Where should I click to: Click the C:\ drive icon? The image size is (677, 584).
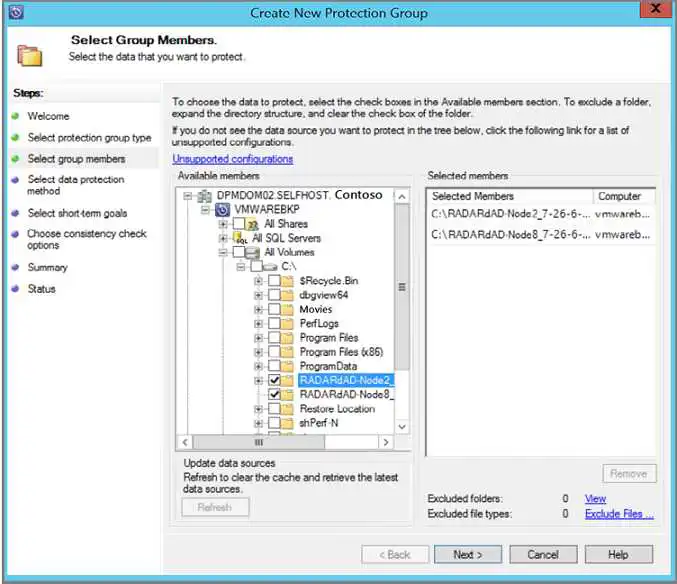270,267
